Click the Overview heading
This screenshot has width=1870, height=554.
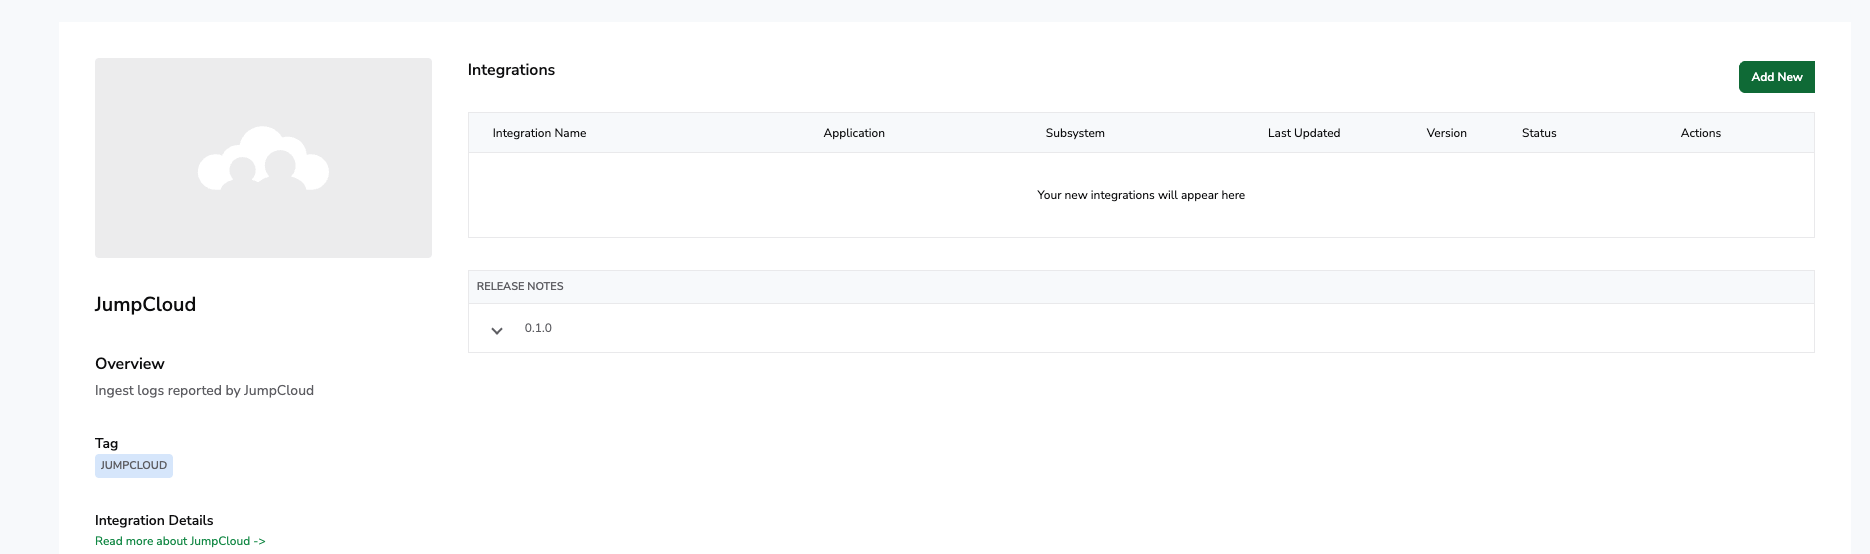pyautogui.click(x=130, y=364)
